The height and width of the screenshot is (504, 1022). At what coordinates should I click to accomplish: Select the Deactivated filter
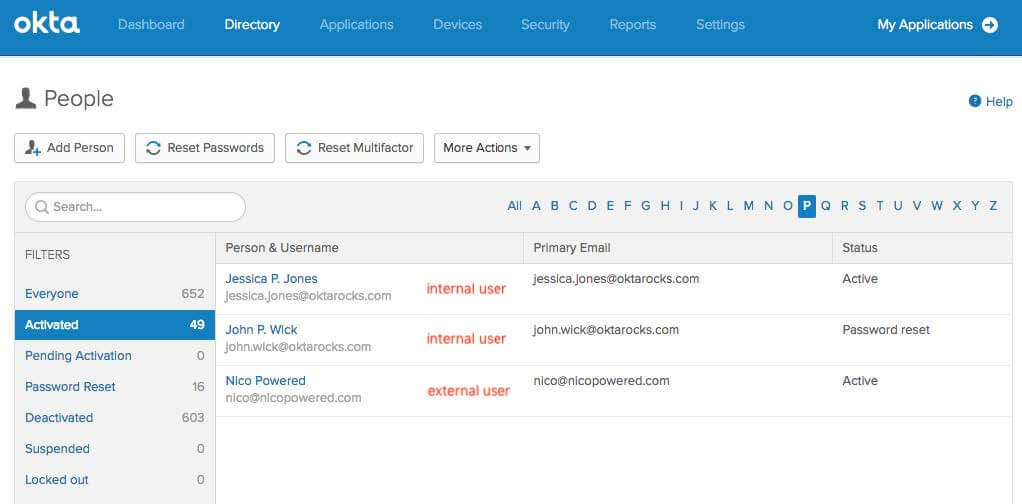[x=59, y=418]
